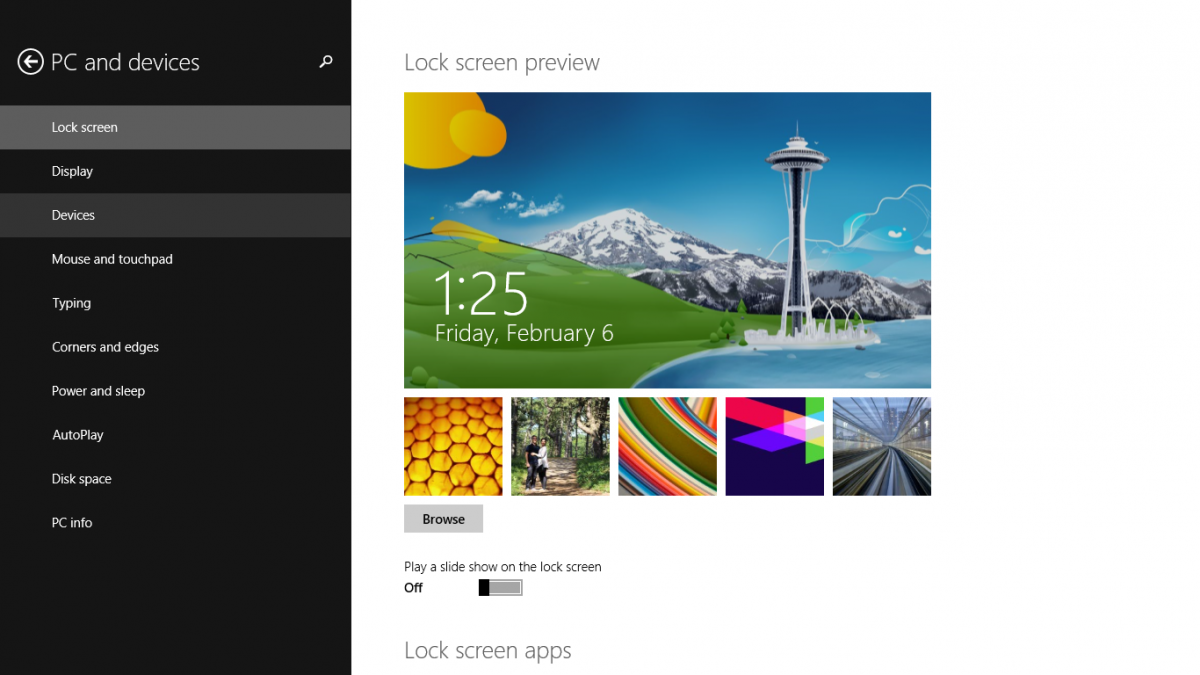This screenshot has height=675, width=1200.
Task: Open Disk space settings
Action: (x=175, y=479)
